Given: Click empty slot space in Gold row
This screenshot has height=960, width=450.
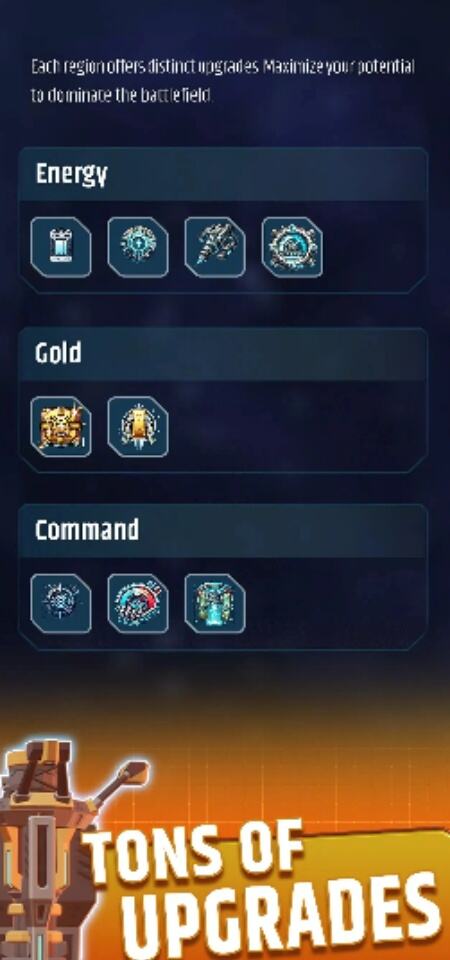Looking at the screenshot, I should tap(297, 427).
